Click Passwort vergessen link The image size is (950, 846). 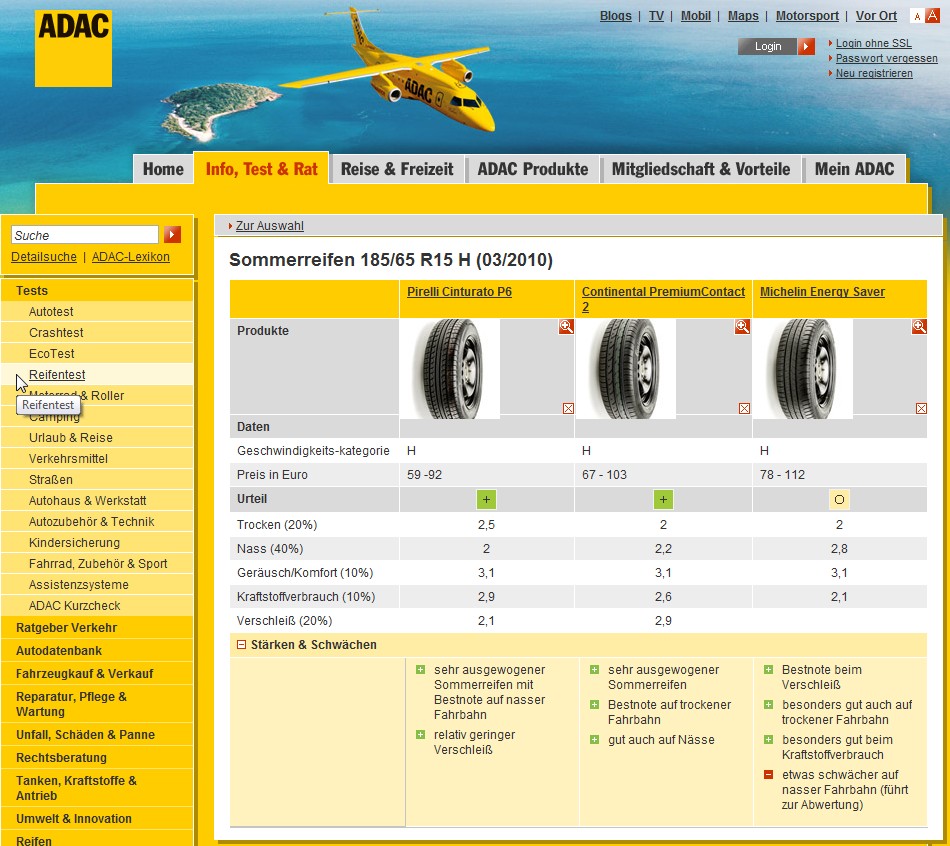tap(886, 58)
